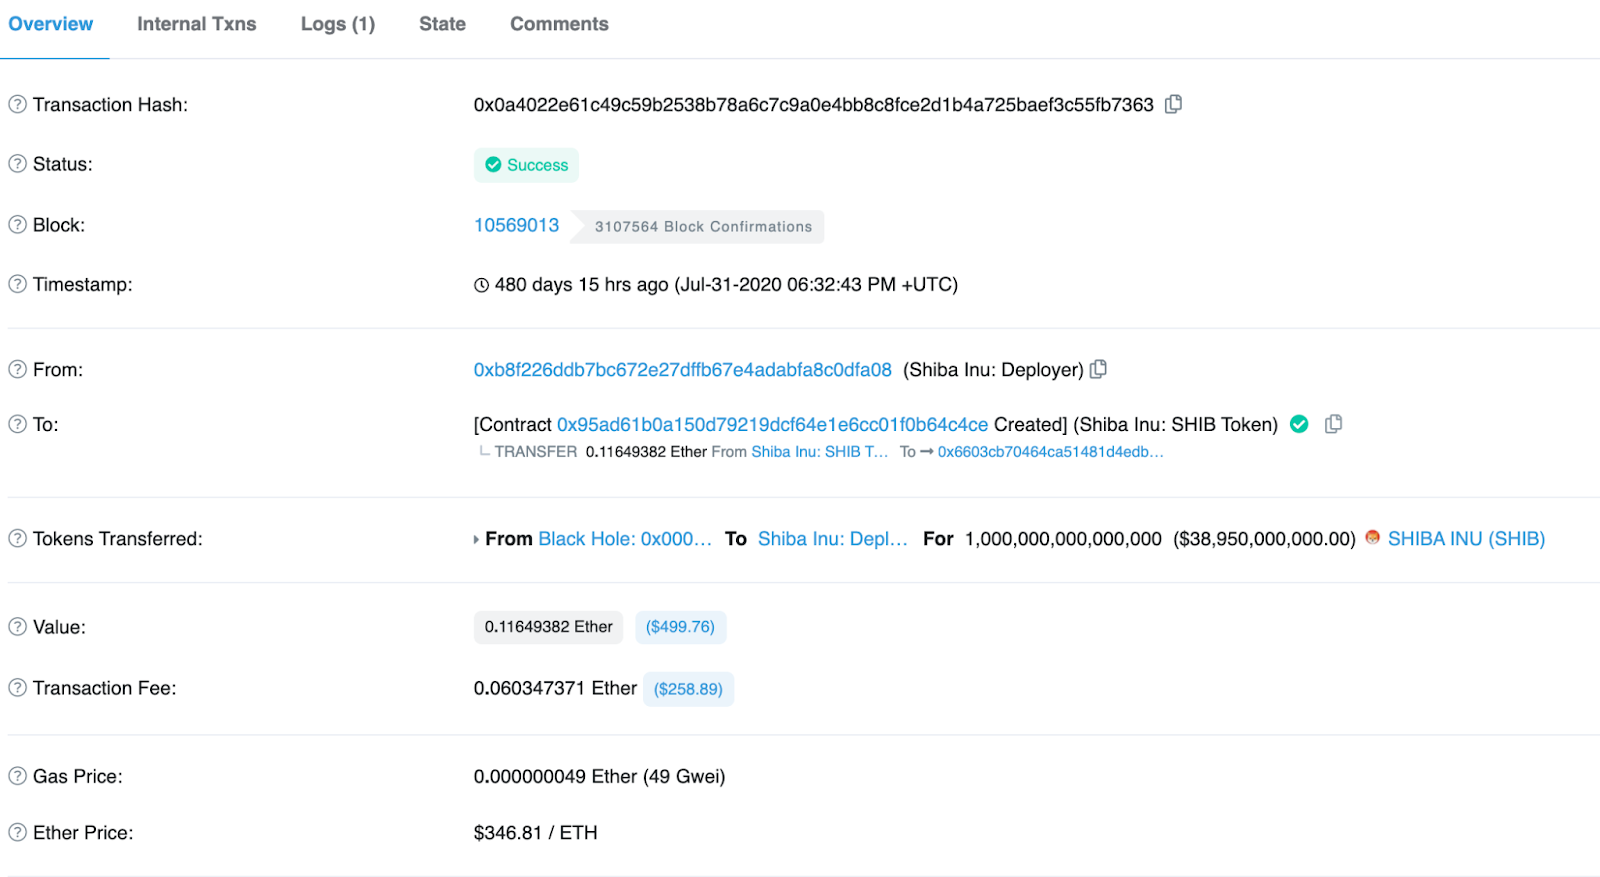Open block 10569013 link
1600x877 pixels.
[516, 225]
